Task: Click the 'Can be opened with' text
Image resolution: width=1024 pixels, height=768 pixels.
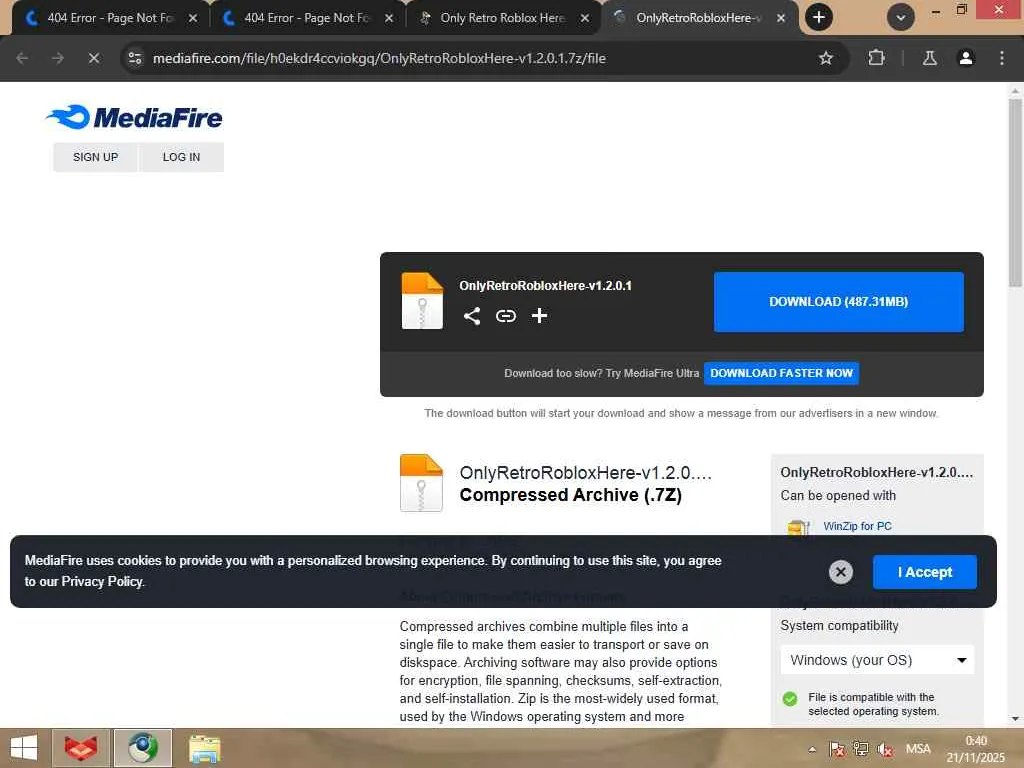Action: point(838,496)
